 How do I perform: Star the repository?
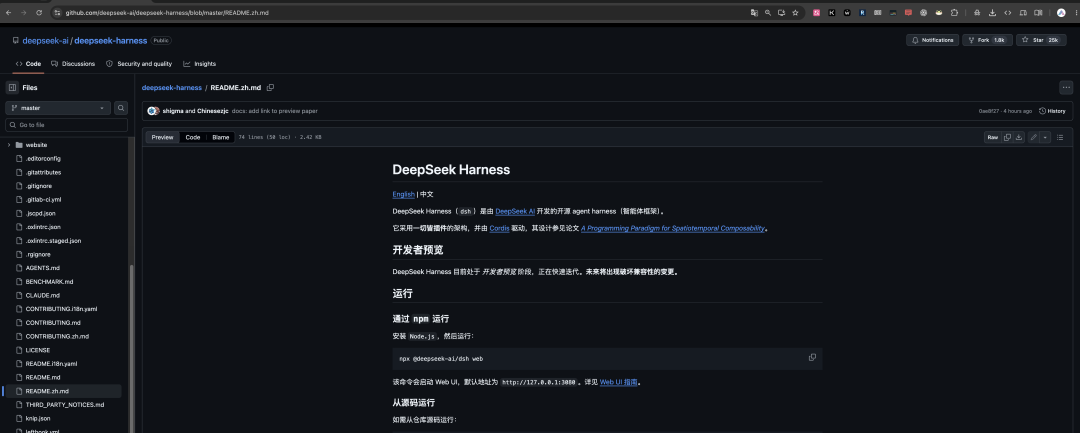(x=1040, y=40)
